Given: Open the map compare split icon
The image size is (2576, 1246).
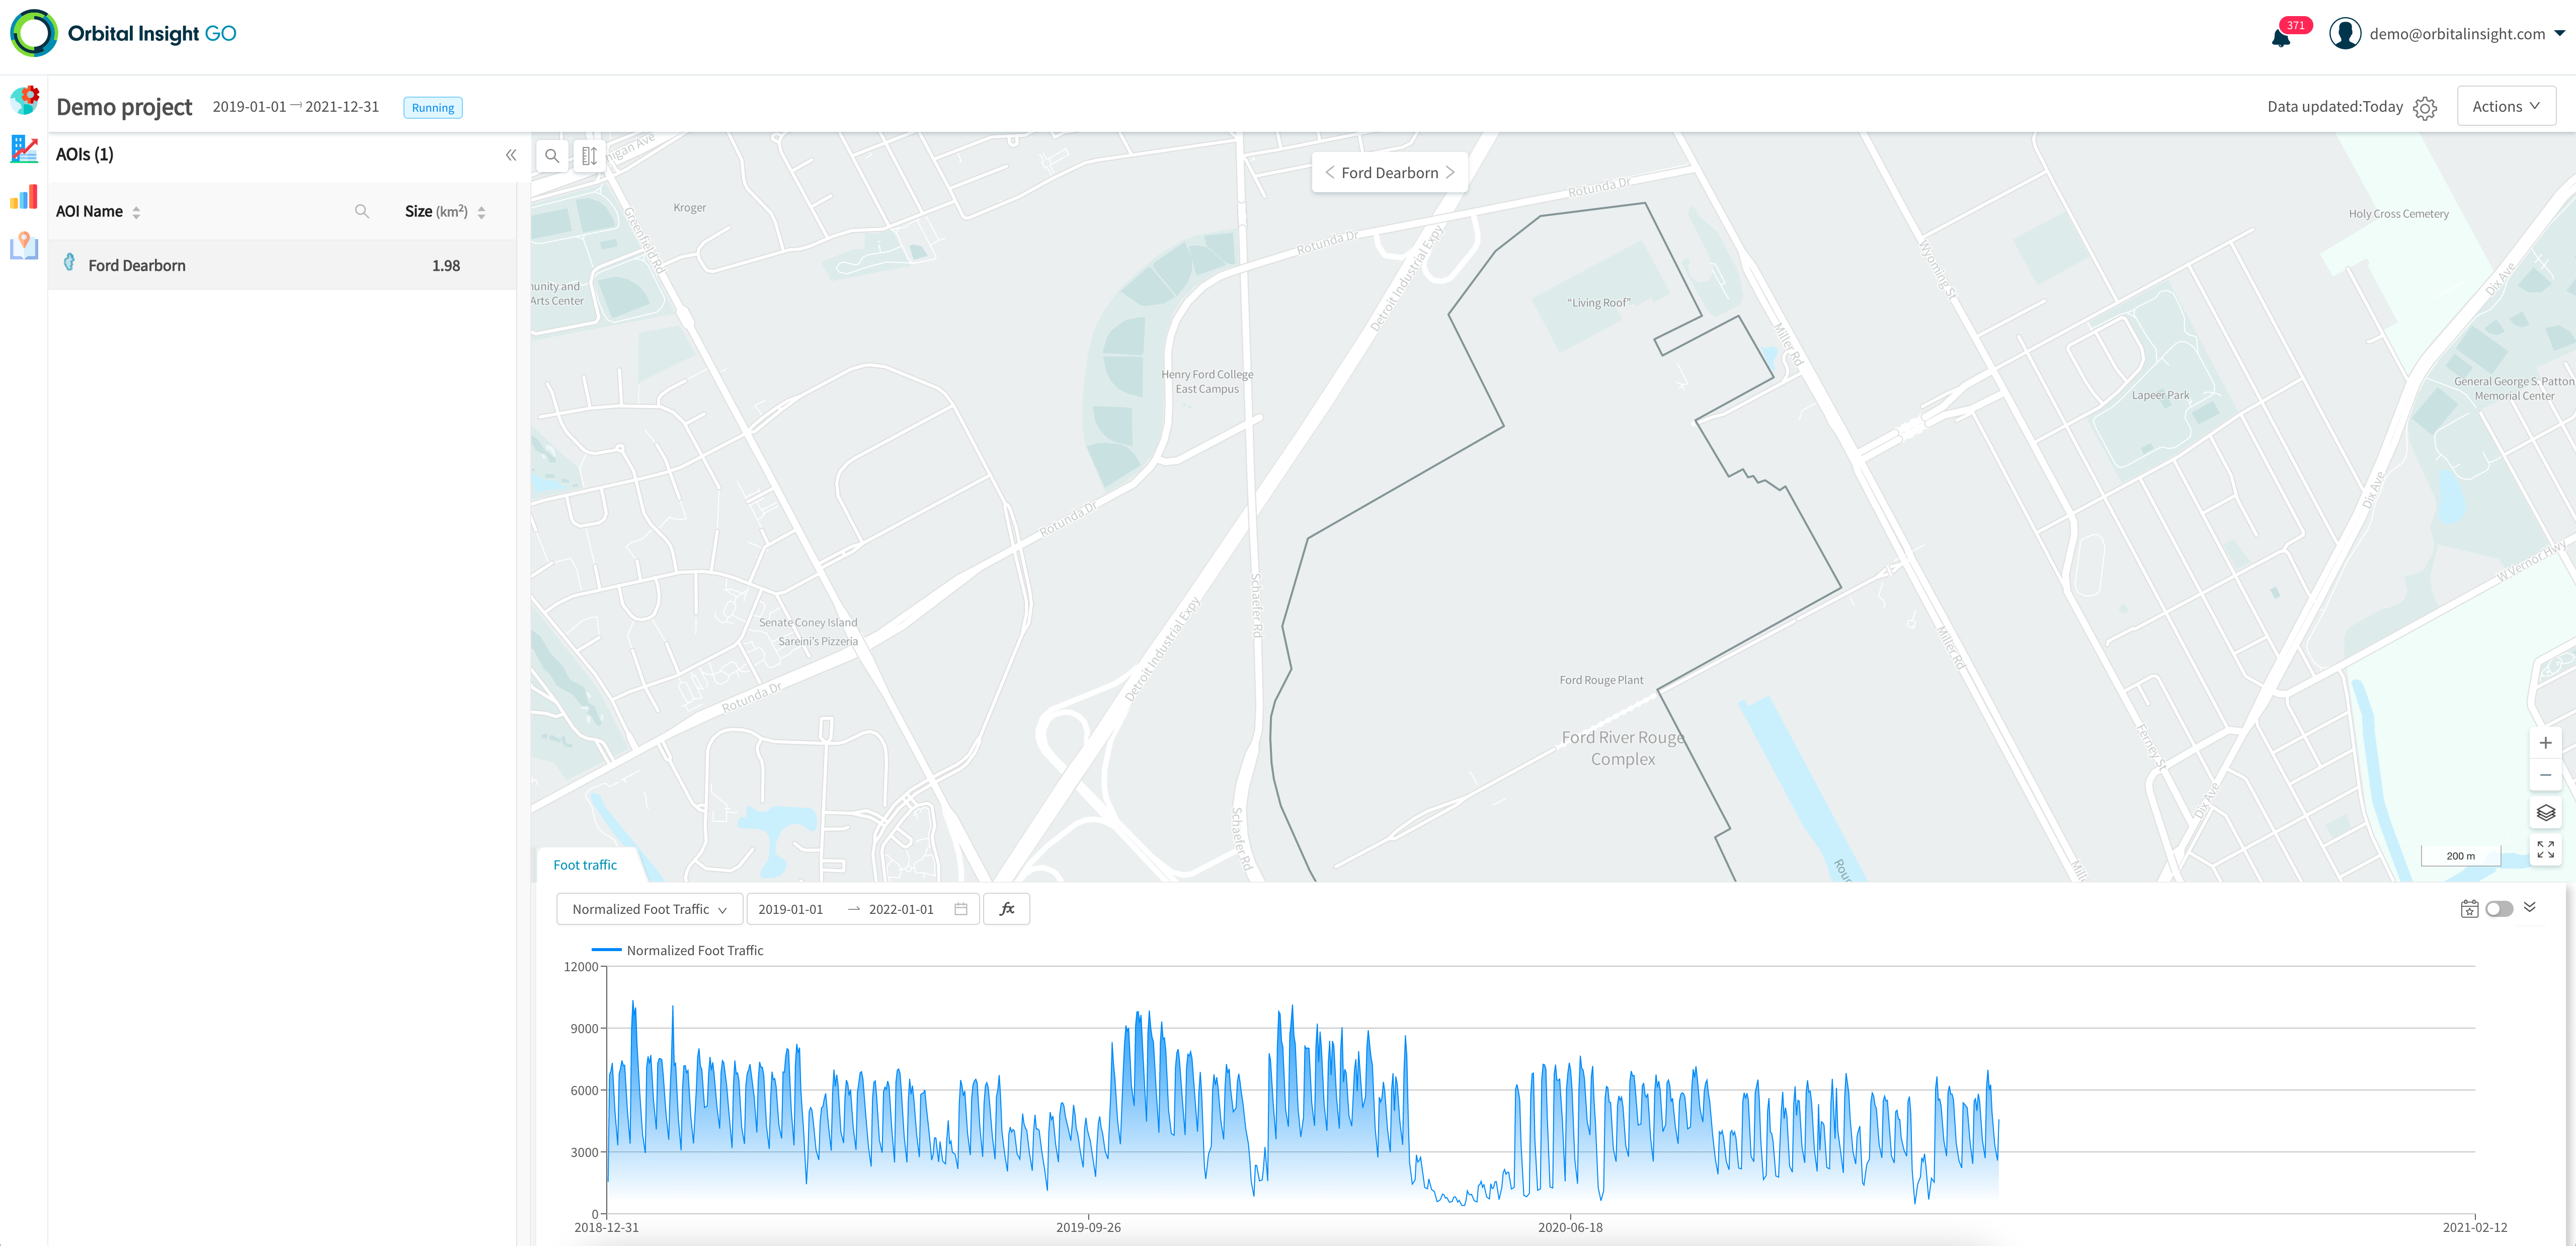Looking at the screenshot, I should pyautogui.click(x=589, y=156).
